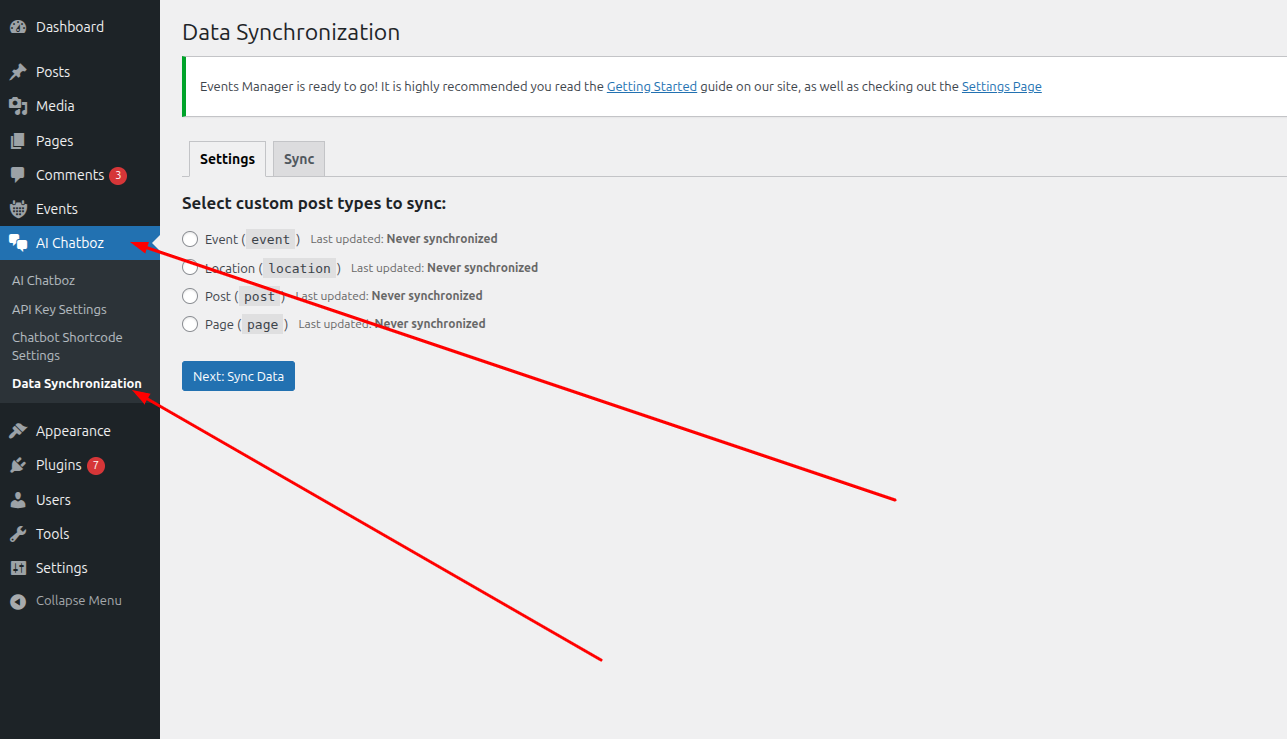Choose the Page radio button option
The image size is (1287, 739).
click(190, 324)
